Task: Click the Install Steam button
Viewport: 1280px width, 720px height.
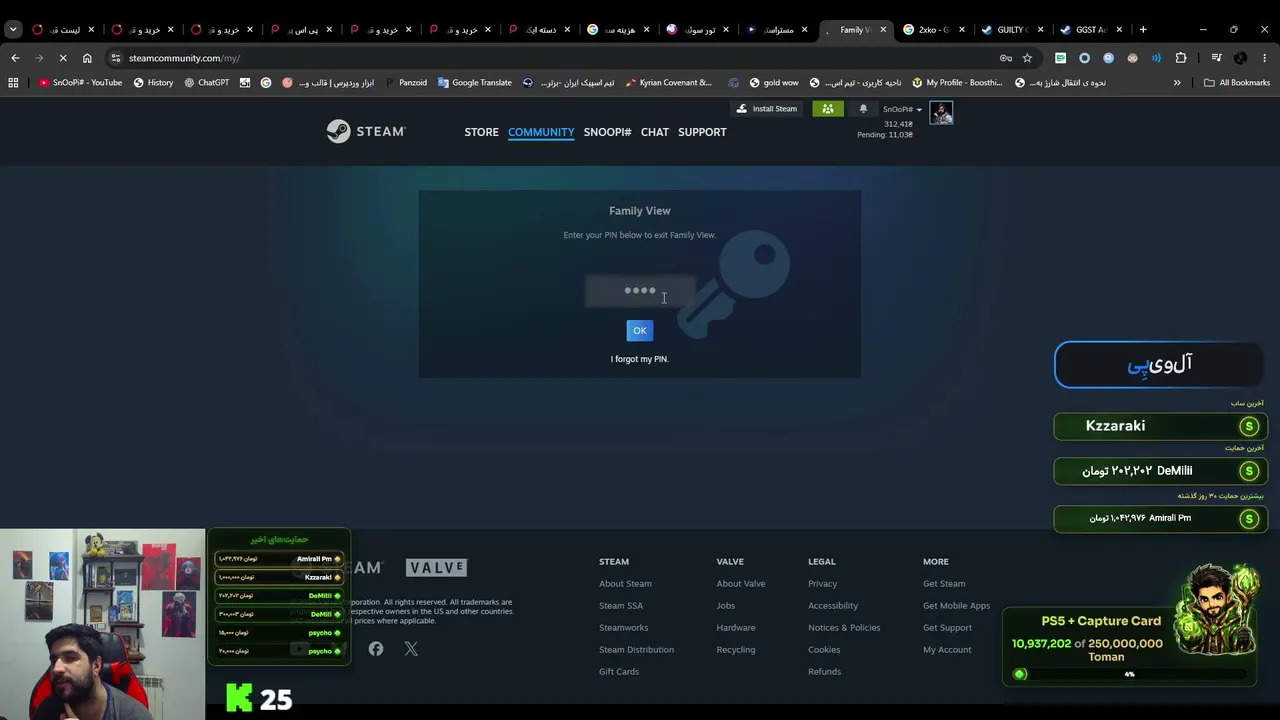Action: click(766, 108)
